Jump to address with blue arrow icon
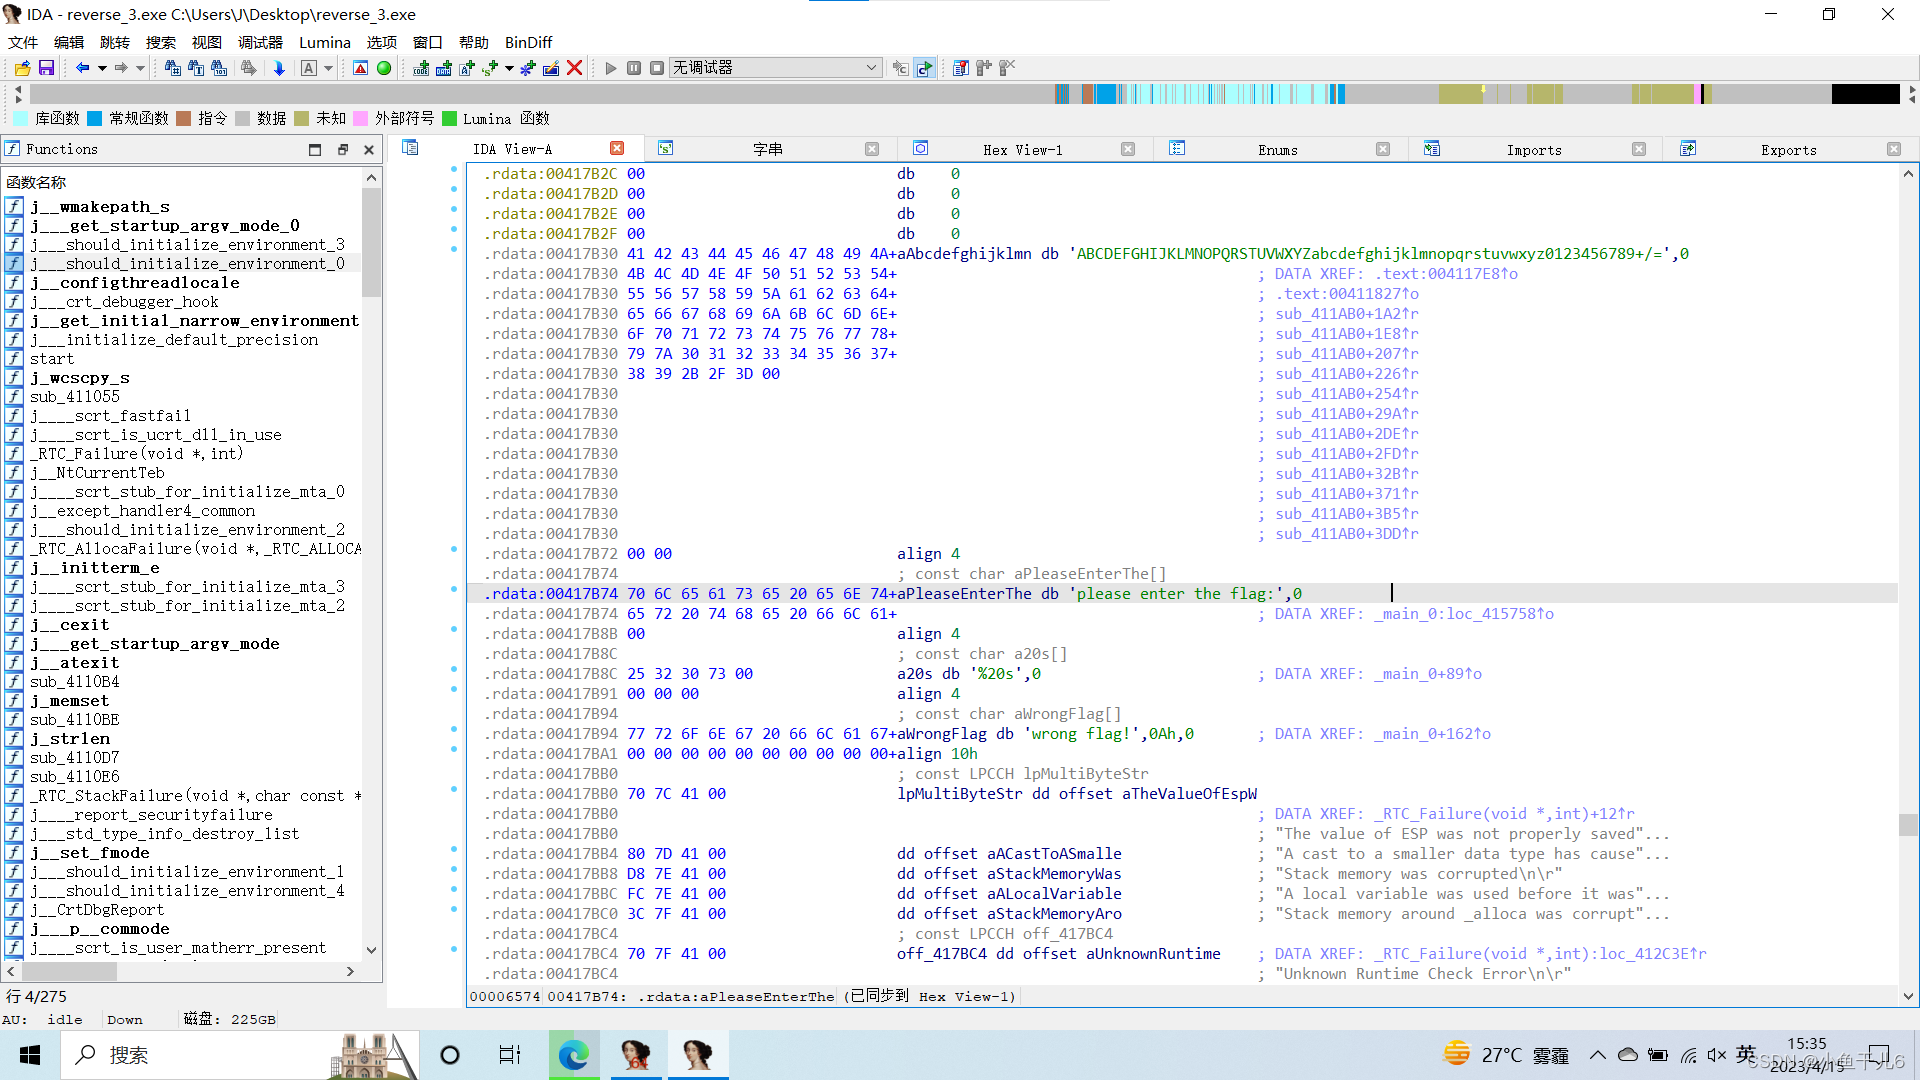This screenshot has height=1080, width=1920. point(280,68)
